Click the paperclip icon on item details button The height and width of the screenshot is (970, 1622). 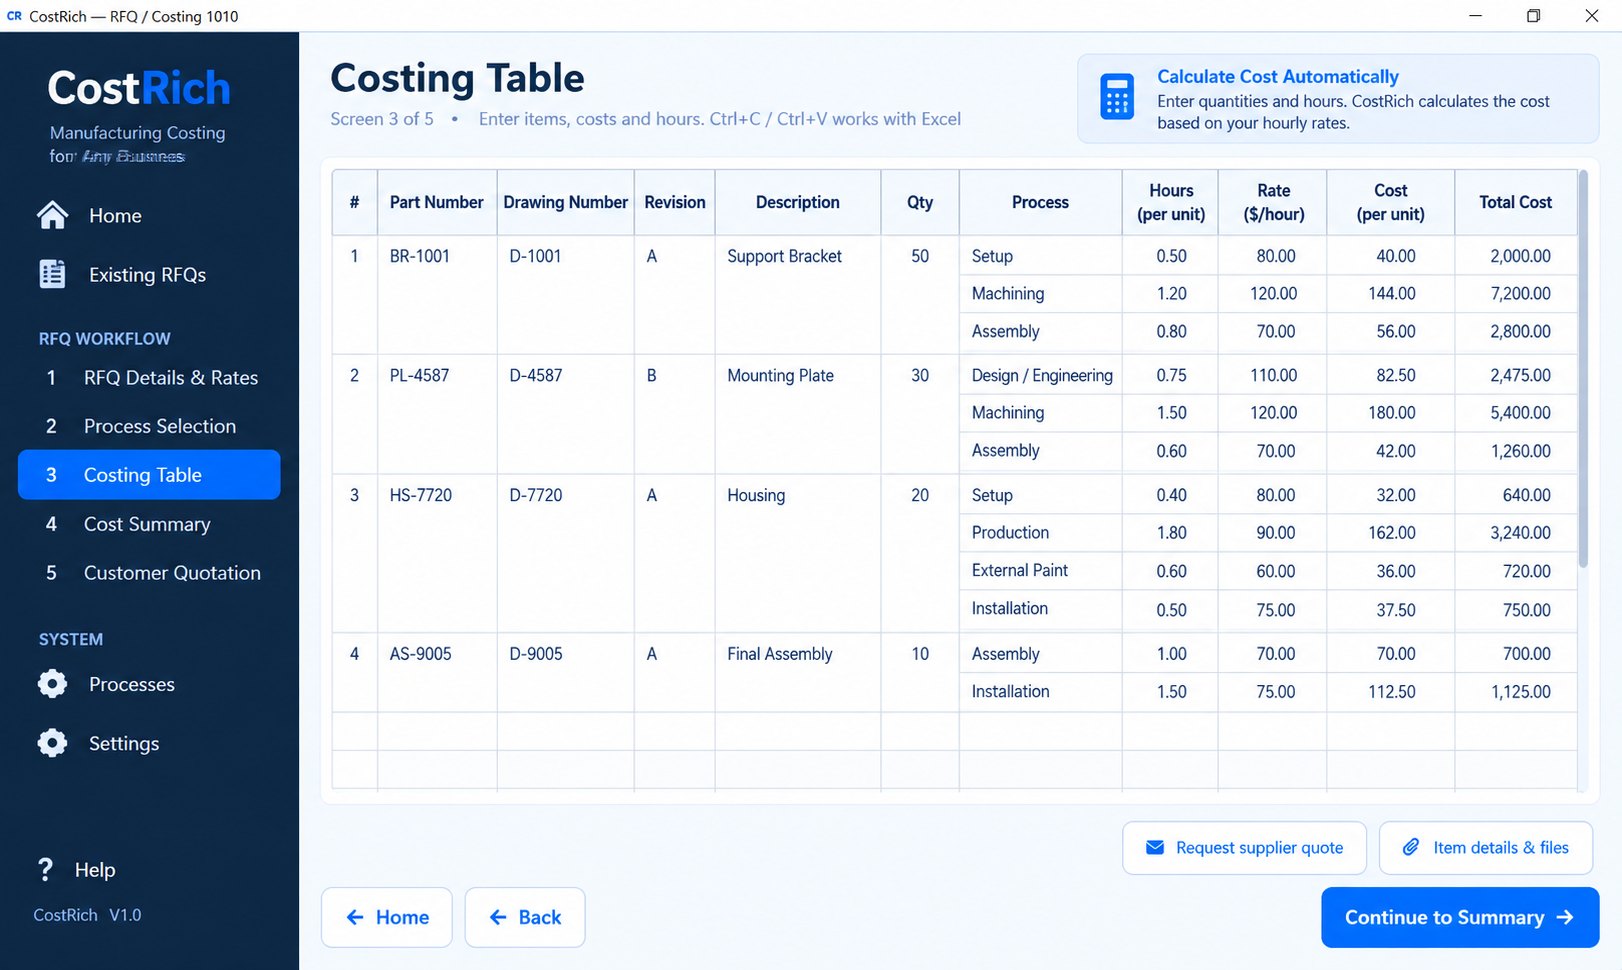[x=1411, y=847]
